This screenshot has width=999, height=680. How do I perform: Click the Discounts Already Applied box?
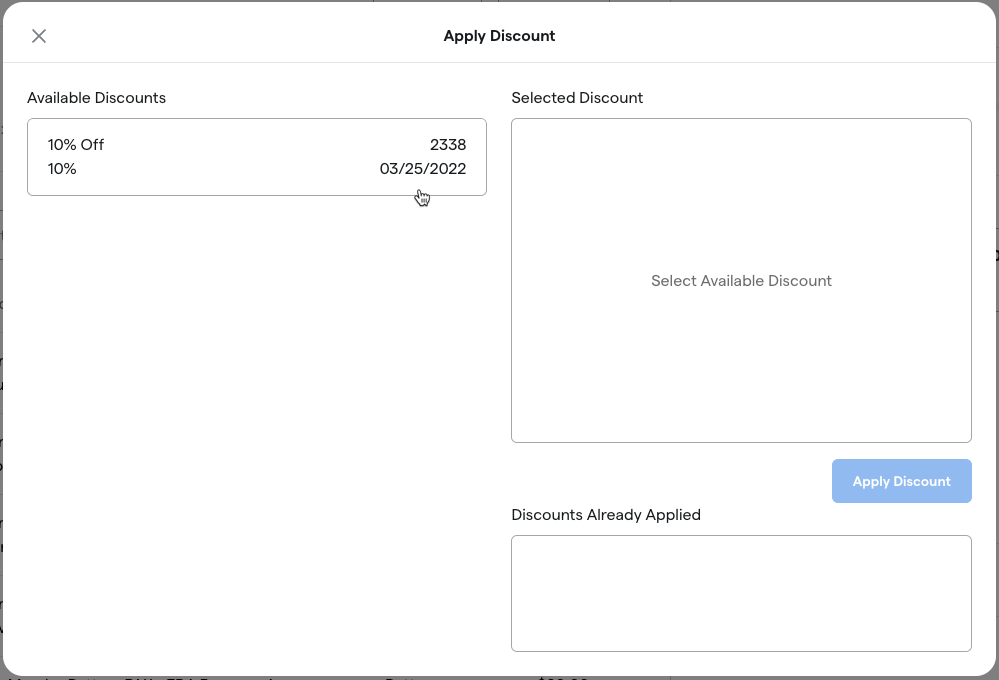(741, 593)
